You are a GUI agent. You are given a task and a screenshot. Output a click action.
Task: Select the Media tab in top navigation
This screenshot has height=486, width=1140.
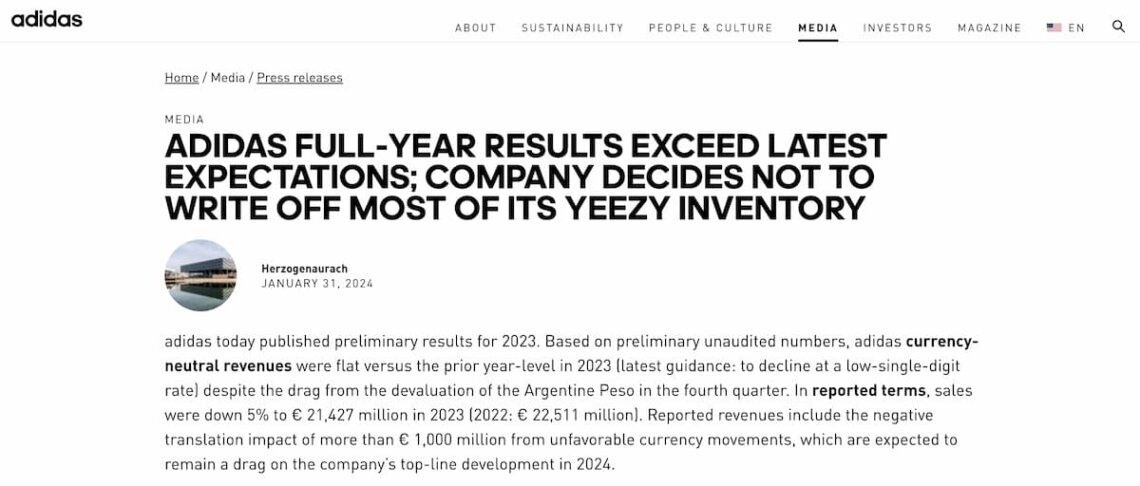click(818, 28)
